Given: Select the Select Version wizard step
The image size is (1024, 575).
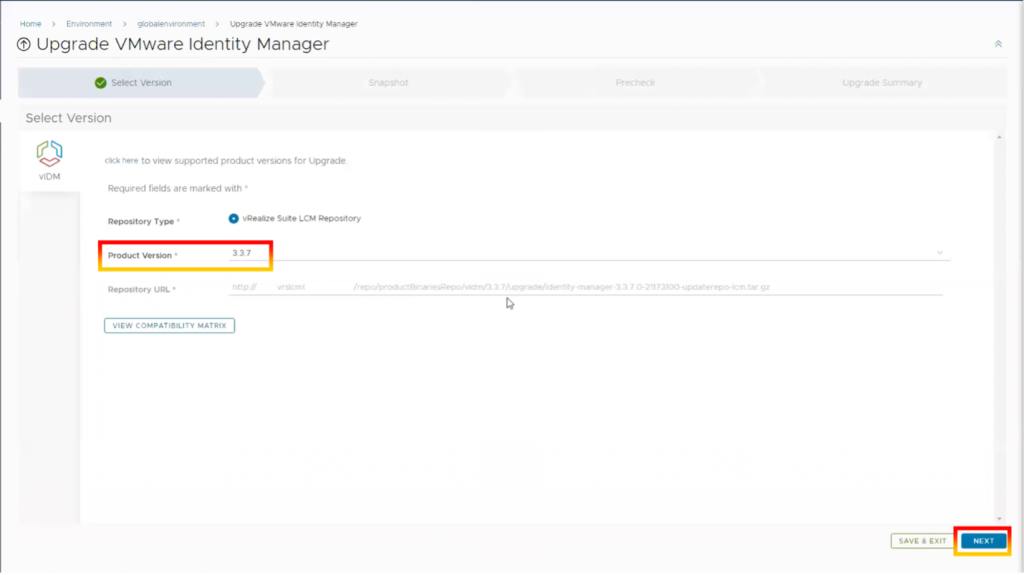Looking at the screenshot, I should [x=141, y=83].
